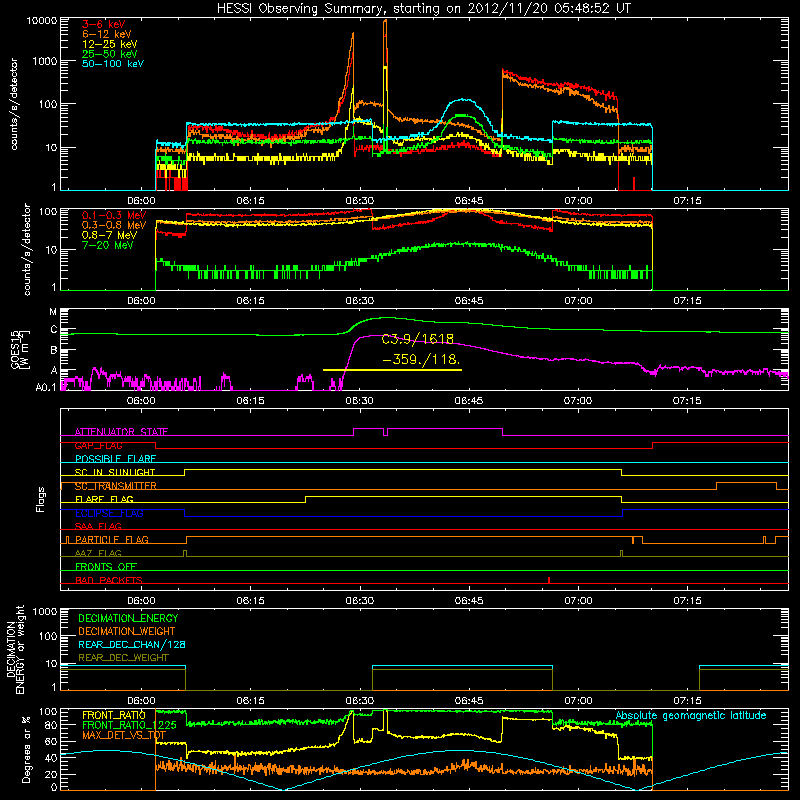The image size is (800, 800).
Task: Click the 7-20 MeV legend label
Action: click(108, 245)
